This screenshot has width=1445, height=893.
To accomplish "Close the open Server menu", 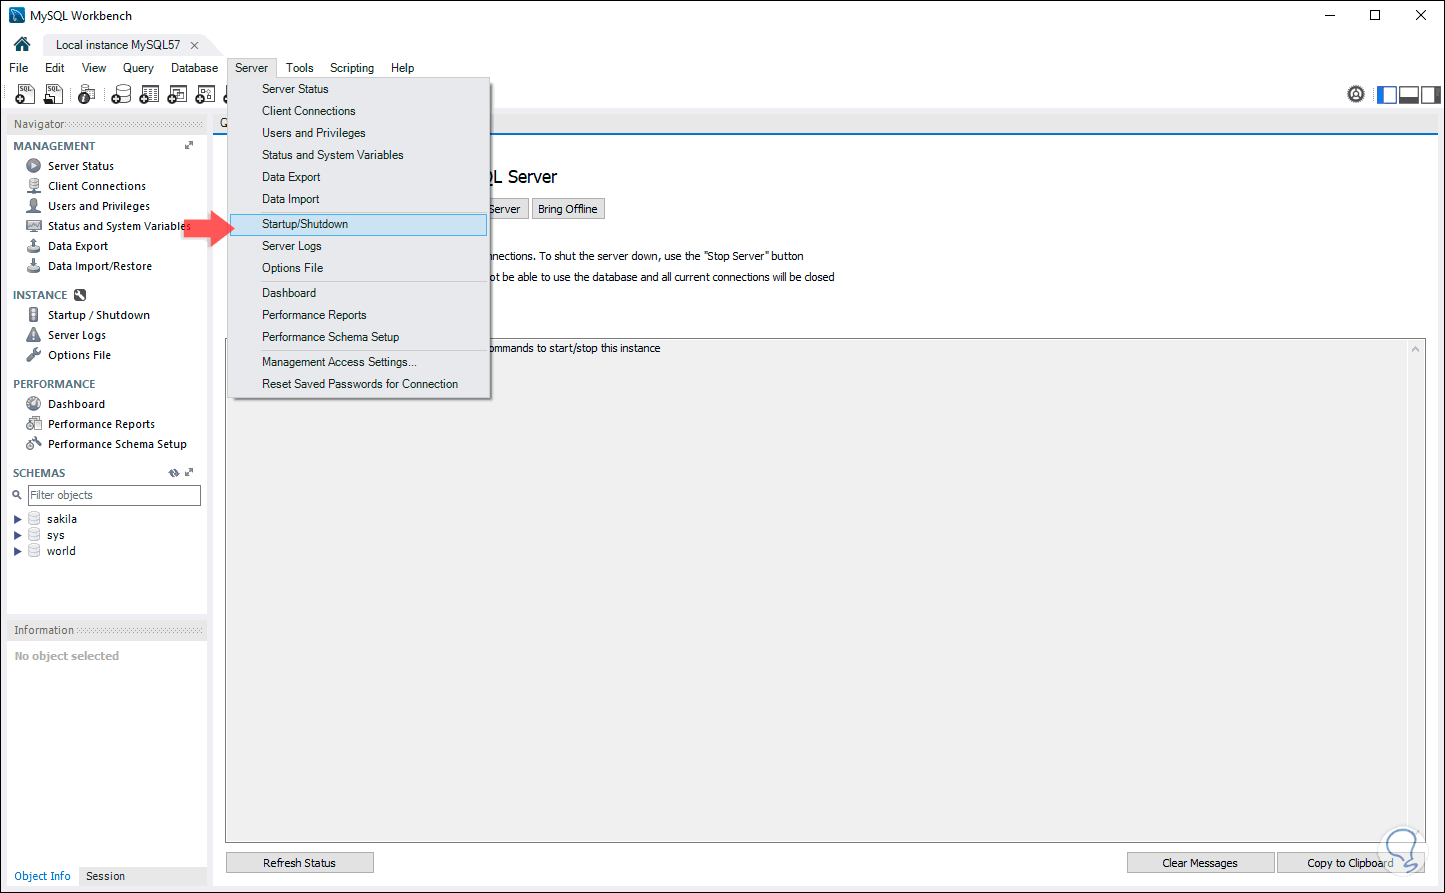I will pos(252,68).
